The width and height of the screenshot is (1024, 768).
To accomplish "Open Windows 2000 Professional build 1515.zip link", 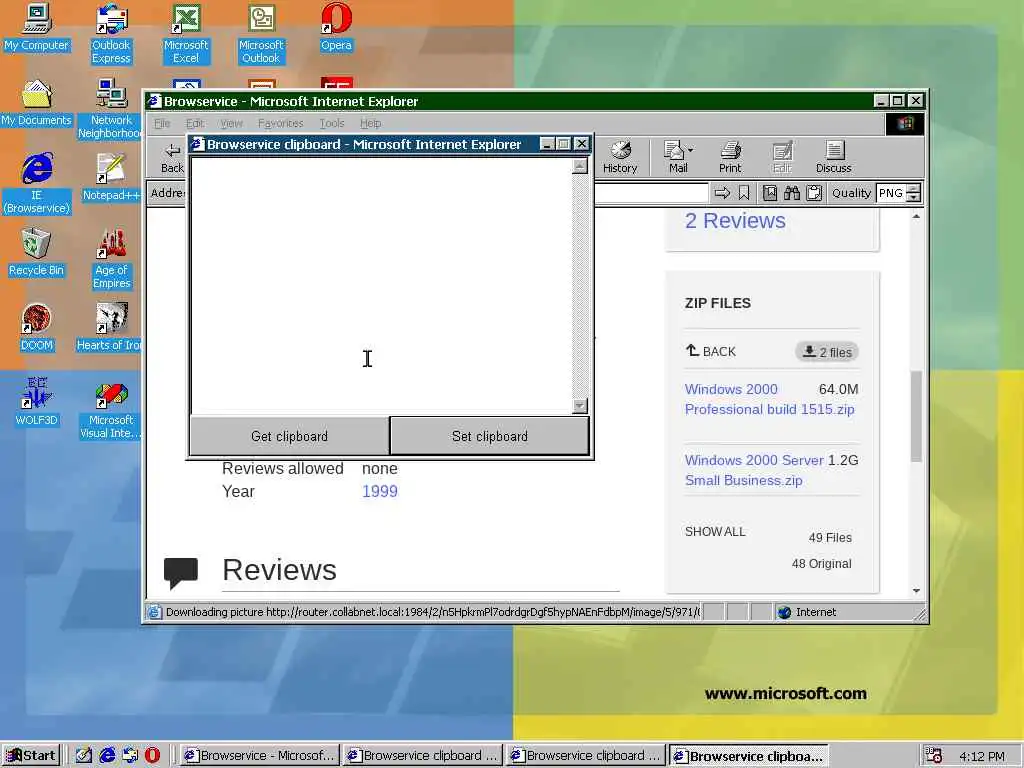I will [x=769, y=399].
